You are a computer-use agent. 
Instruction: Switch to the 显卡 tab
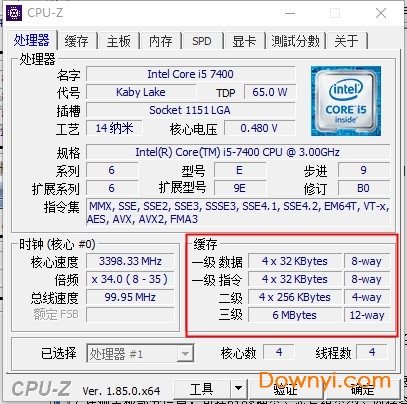(x=244, y=41)
